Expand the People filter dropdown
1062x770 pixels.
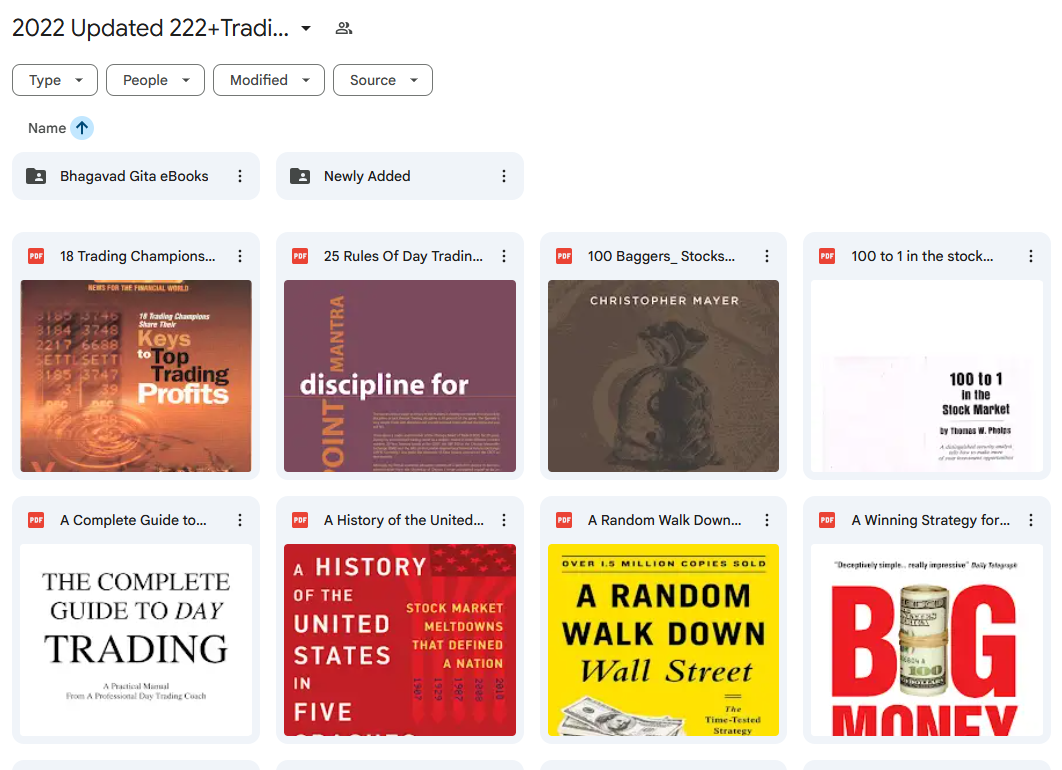click(x=155, y=80)
